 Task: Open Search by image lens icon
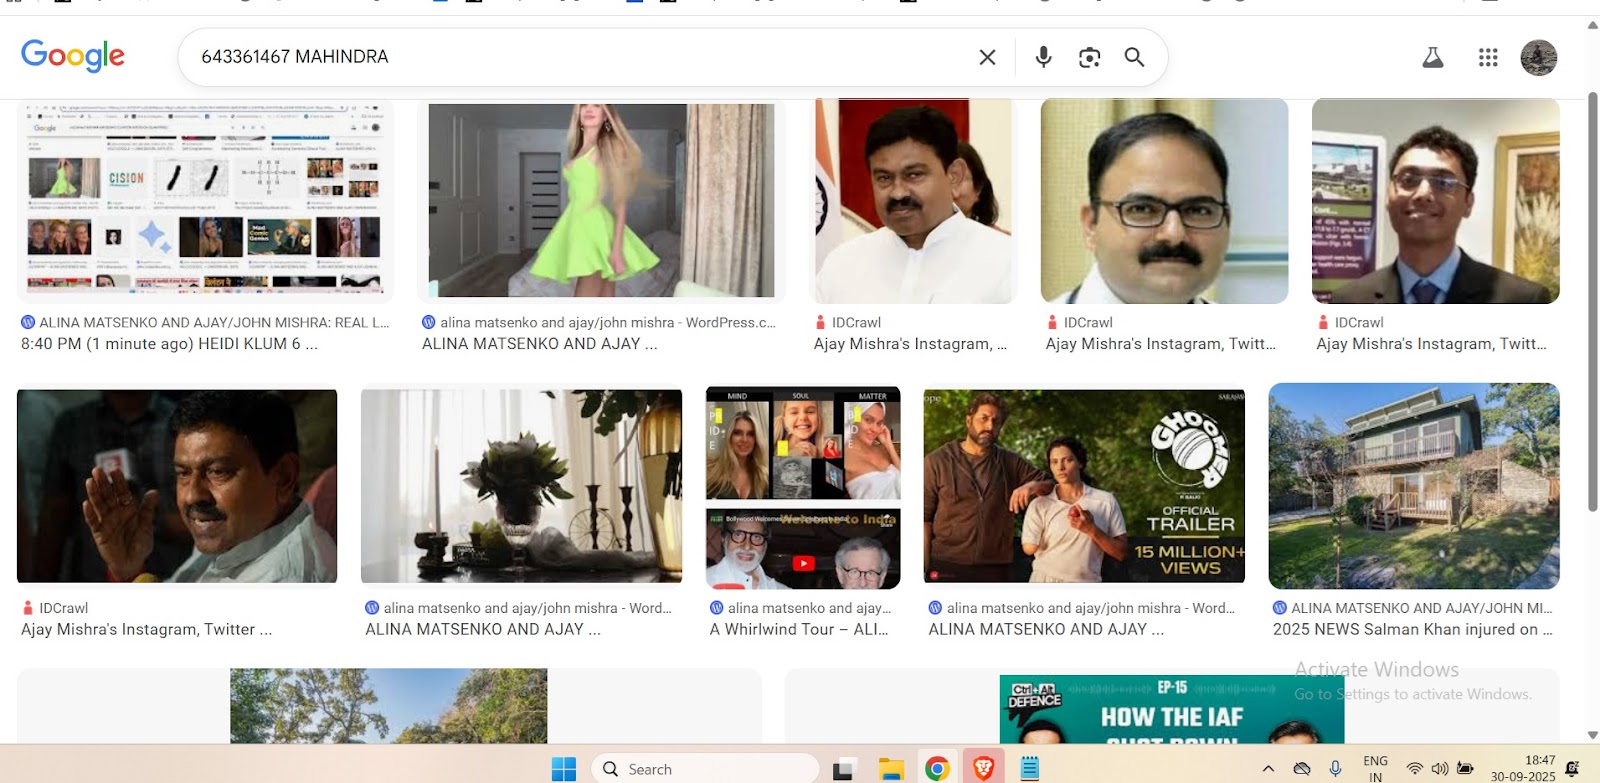click(1089, 57)
